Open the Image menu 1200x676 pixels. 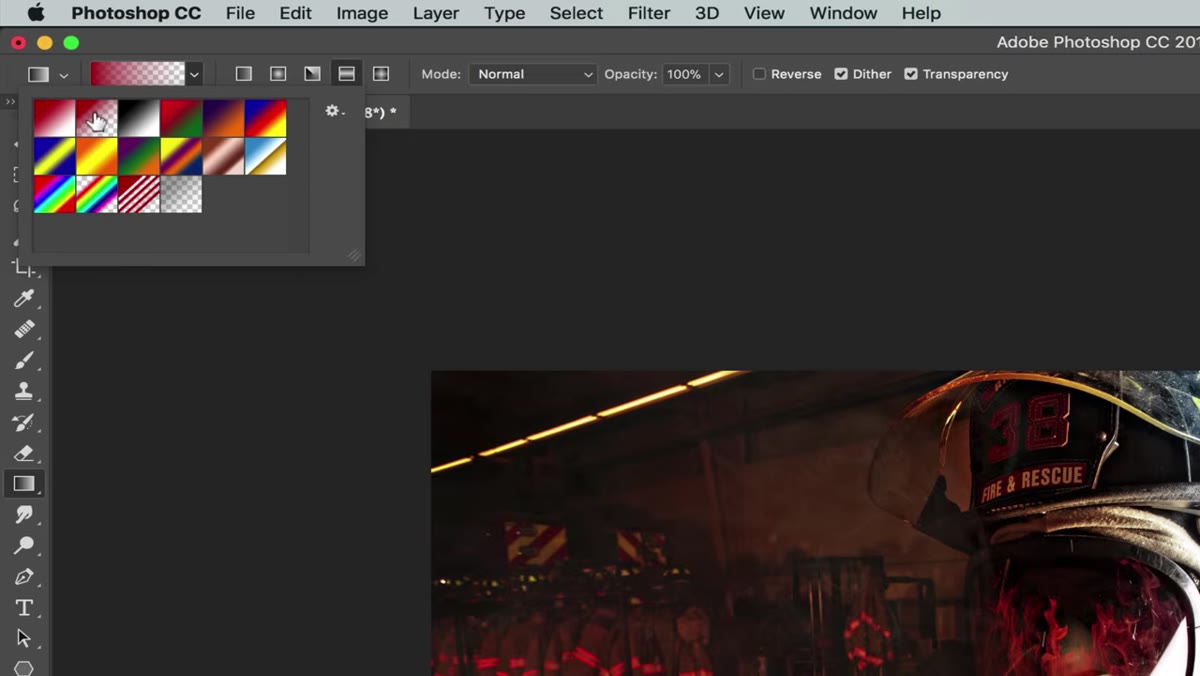[x=362, y=13]
